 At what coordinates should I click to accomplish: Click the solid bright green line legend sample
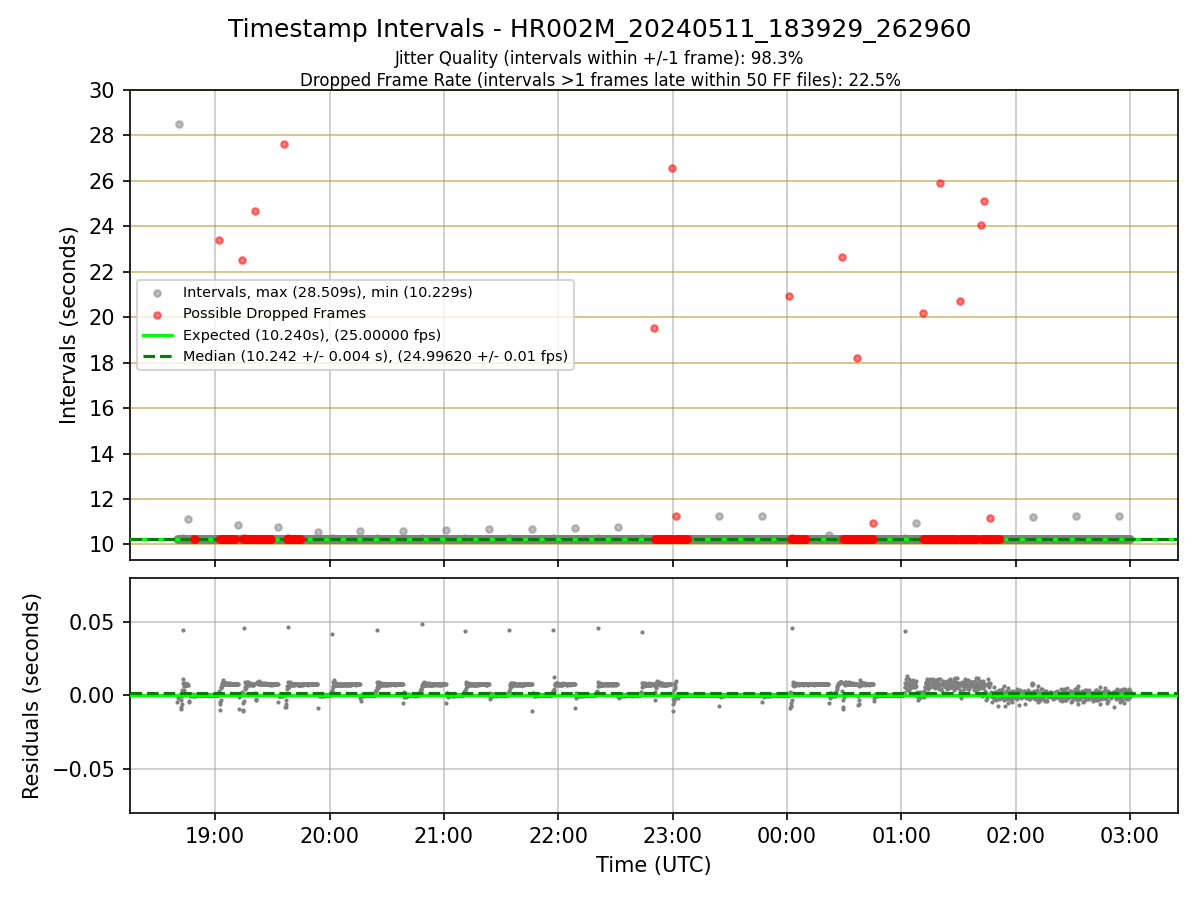(157, 335)
